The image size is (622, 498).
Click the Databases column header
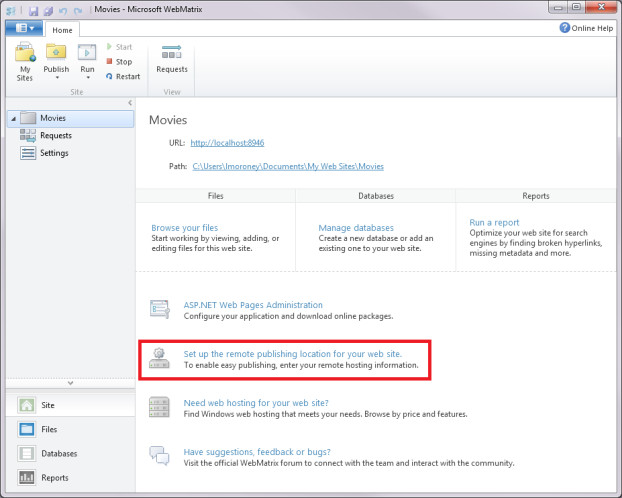pos(376,196)
